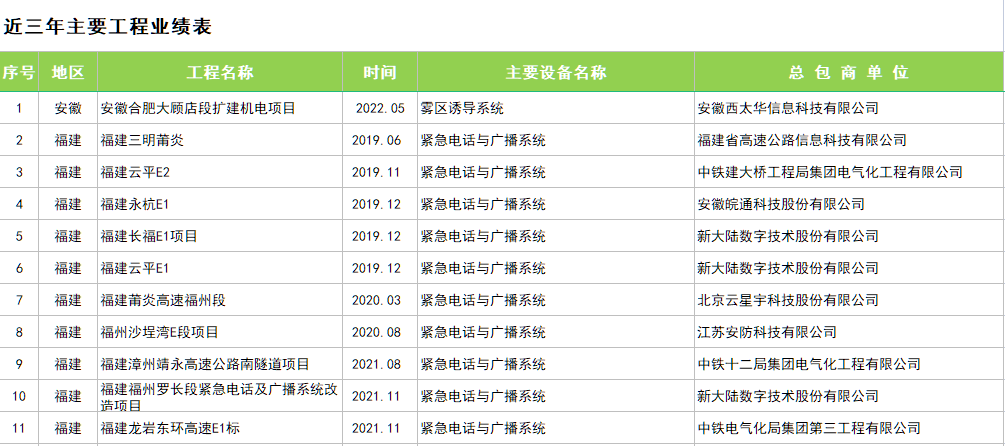This screenshot has width=1005, height=446.
Task: Click the 工程名称 column header
Action: [x=220, y=72]
